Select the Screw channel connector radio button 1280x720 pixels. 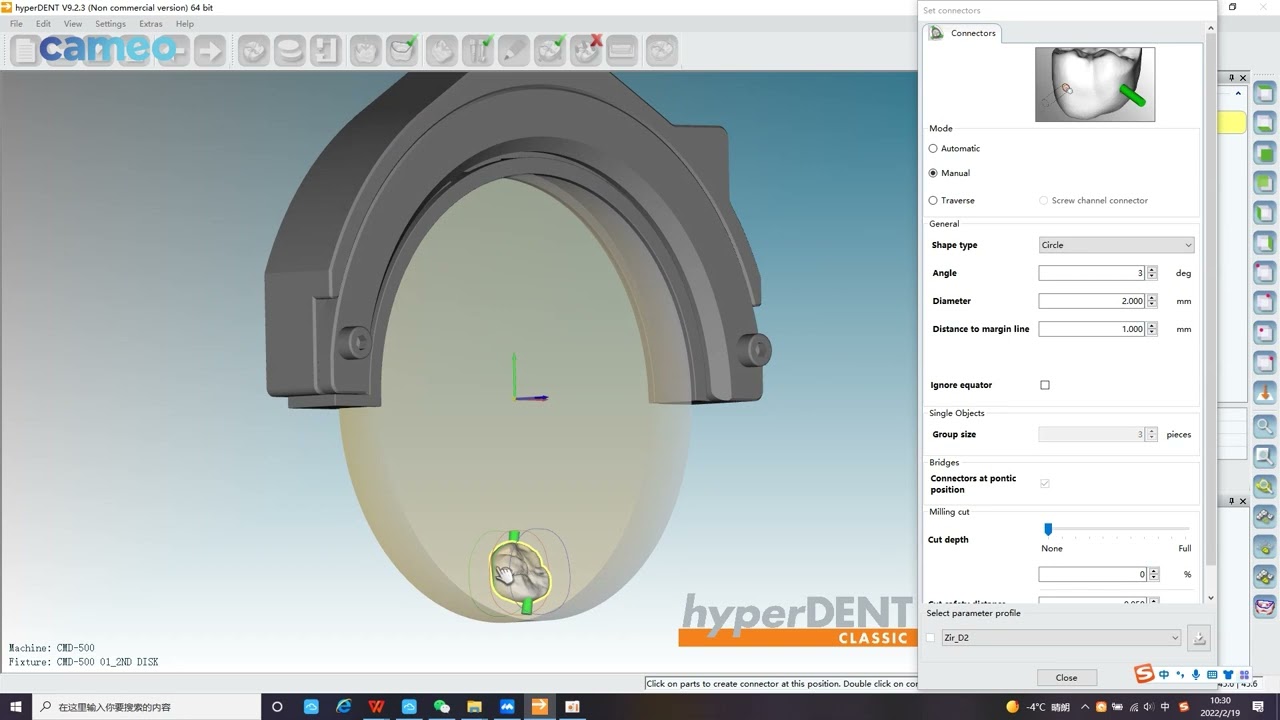tap(1043, 200)
